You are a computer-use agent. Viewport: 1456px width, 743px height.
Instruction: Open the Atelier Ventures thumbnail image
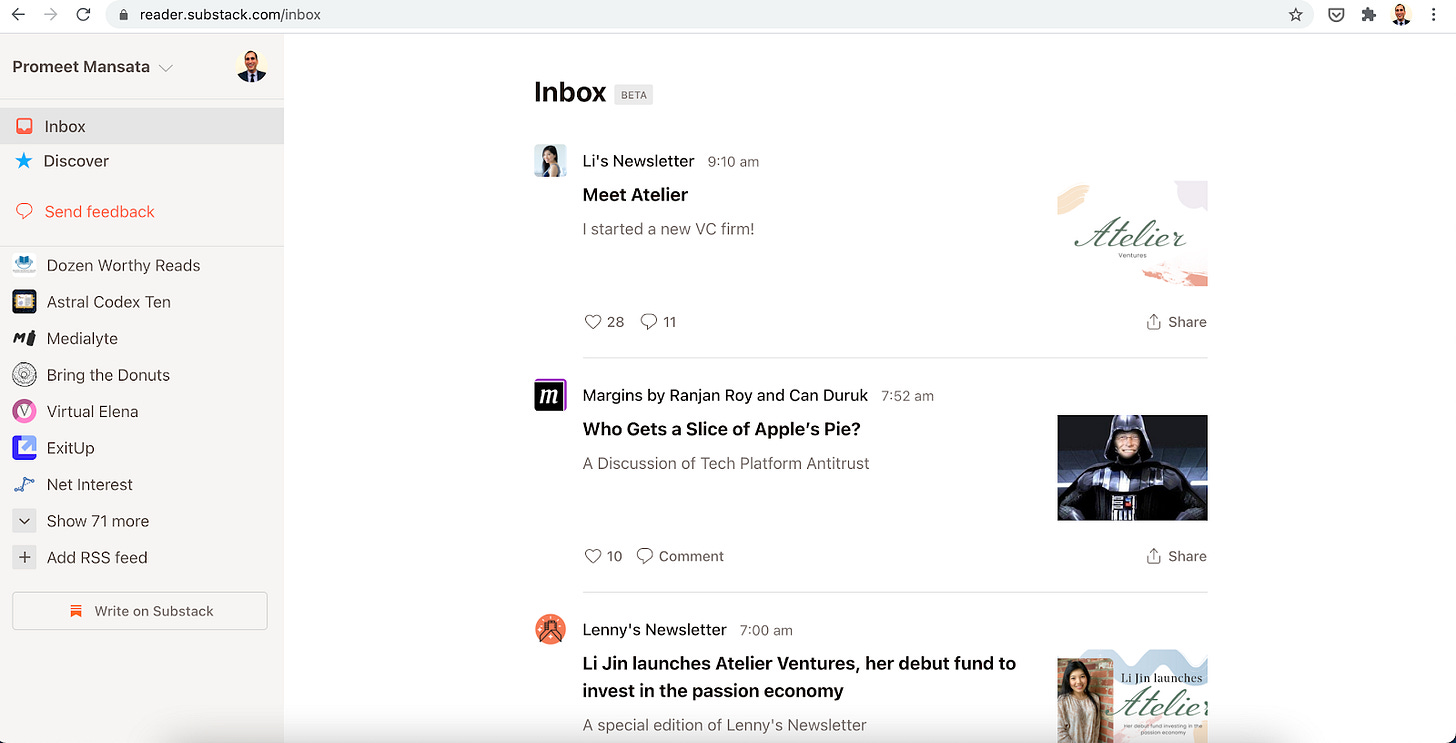1132,233
